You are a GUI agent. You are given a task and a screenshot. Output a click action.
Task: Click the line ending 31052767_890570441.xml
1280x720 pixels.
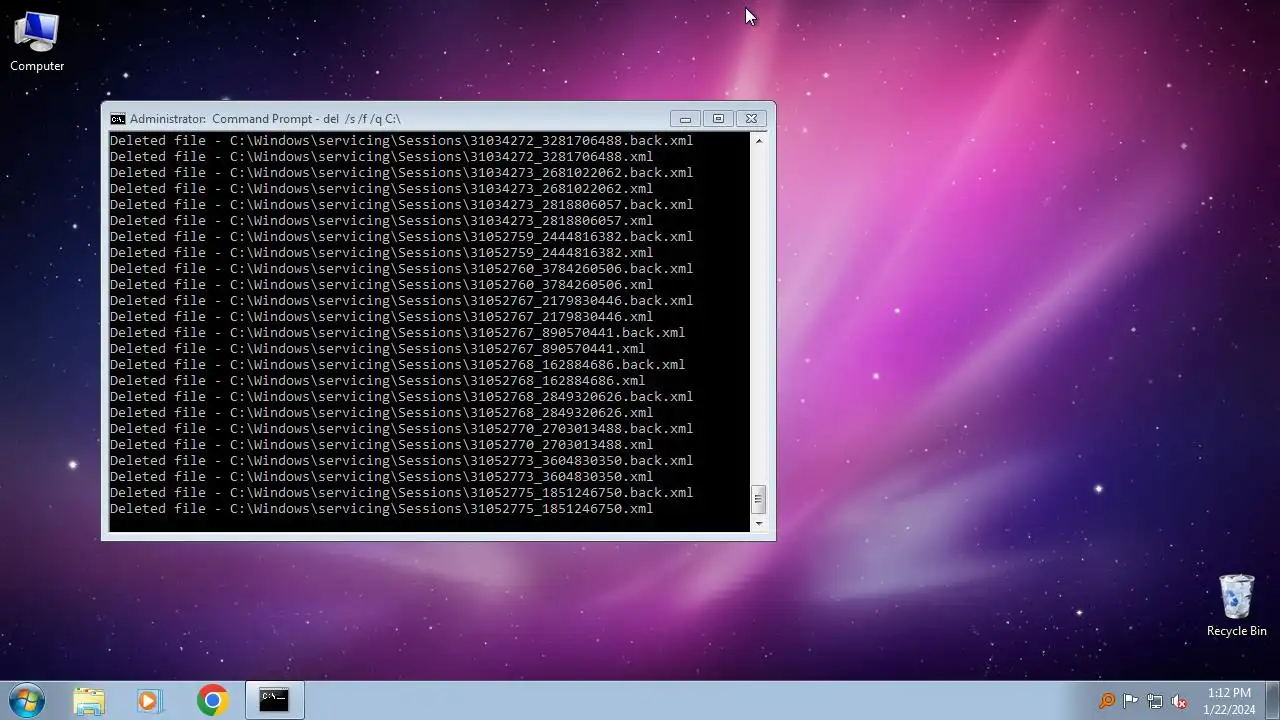point(377,349)
